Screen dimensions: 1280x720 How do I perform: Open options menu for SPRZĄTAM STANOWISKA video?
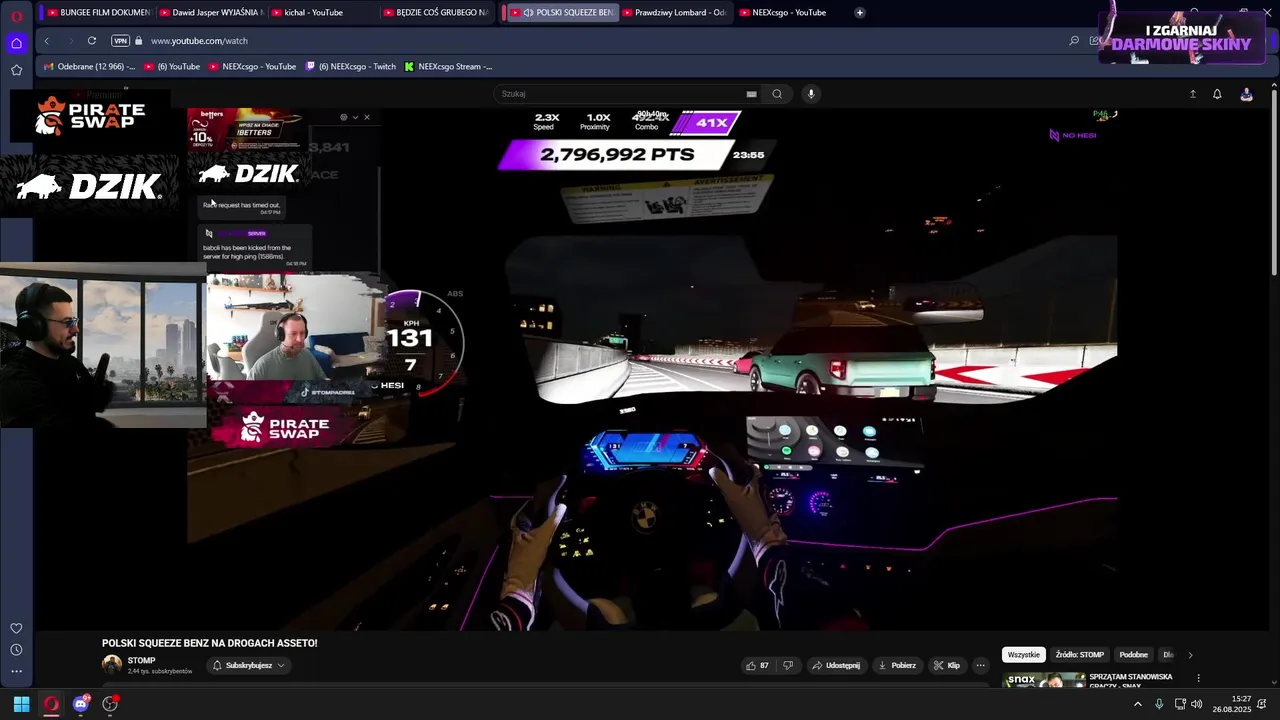click(x=1198, y=678)
